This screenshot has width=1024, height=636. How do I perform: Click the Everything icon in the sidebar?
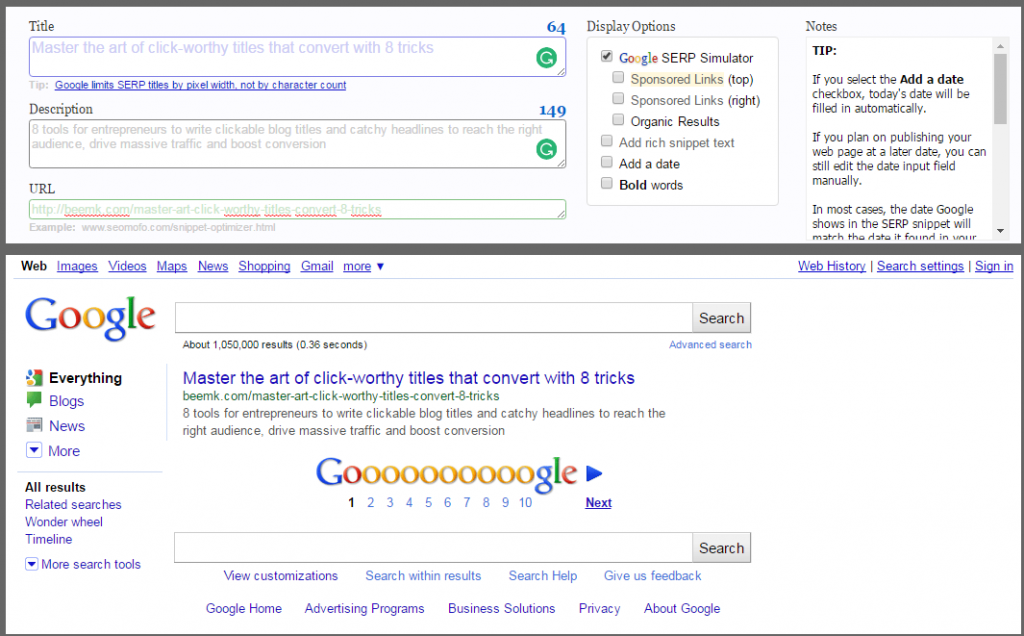[34, 377]
